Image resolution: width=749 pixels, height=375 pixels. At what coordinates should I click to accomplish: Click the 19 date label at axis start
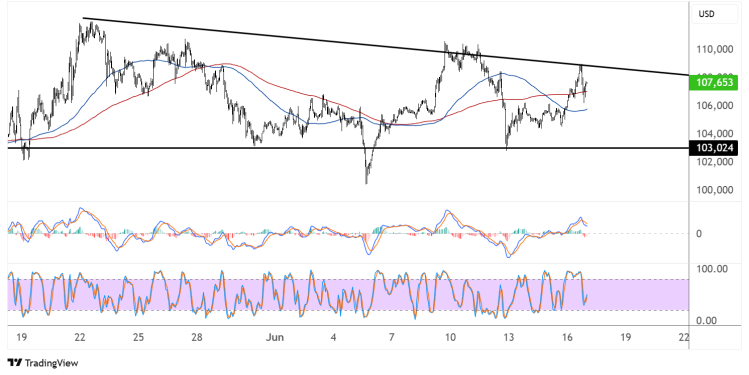coord(21,337)
